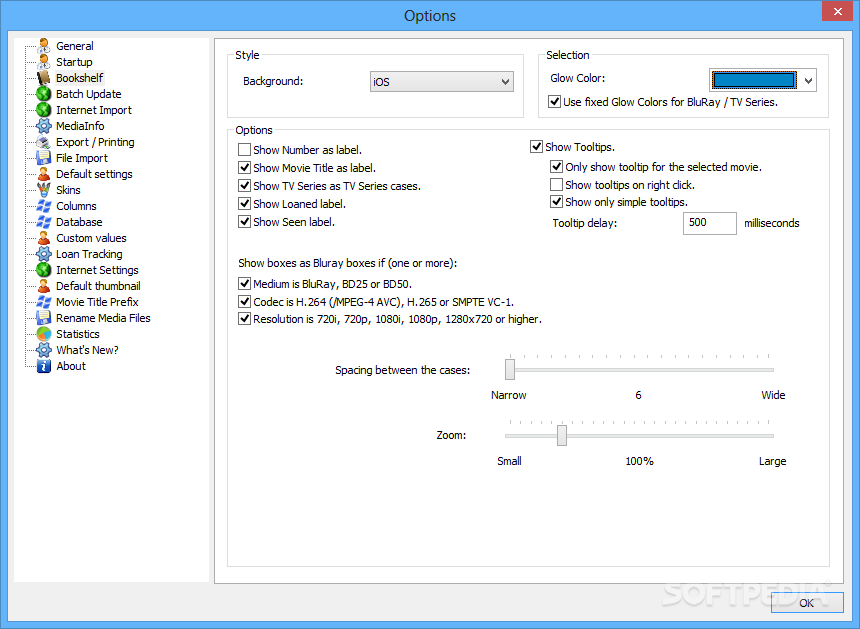
Task: Enable Show Number as label
Action: [245, 150]
